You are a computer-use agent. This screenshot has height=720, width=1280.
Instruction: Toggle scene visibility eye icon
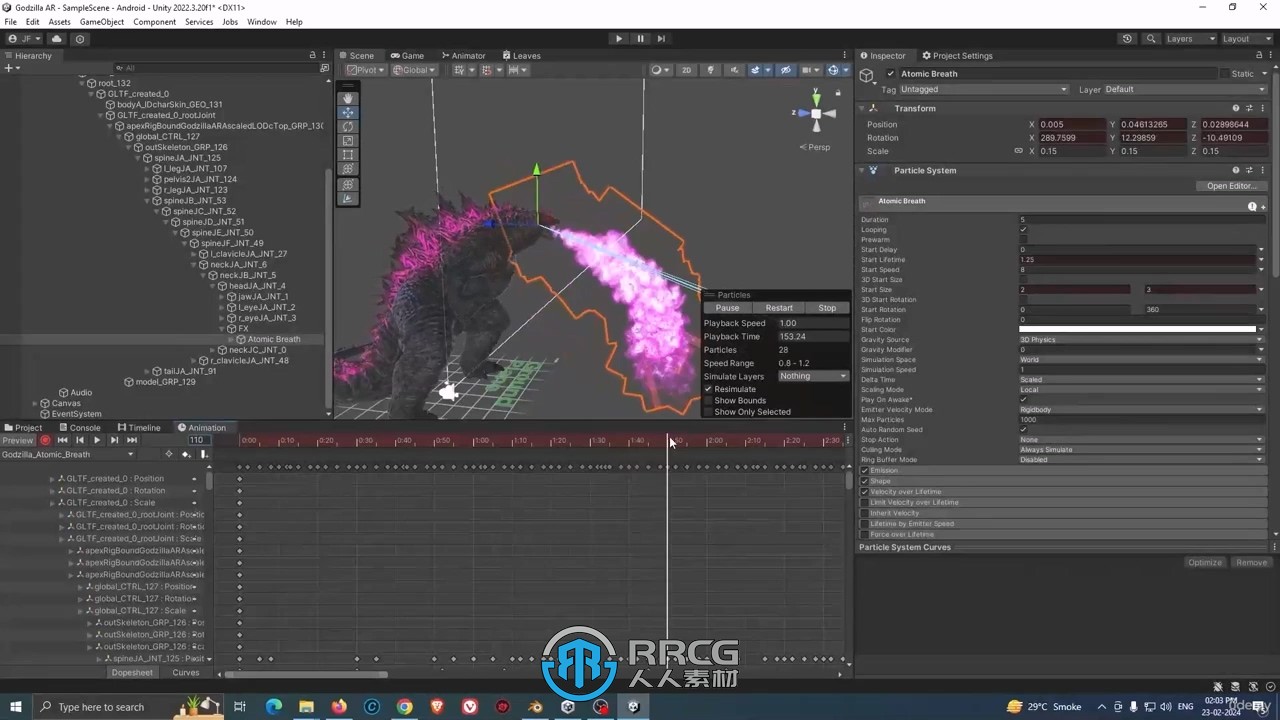(x=785, y=70)
